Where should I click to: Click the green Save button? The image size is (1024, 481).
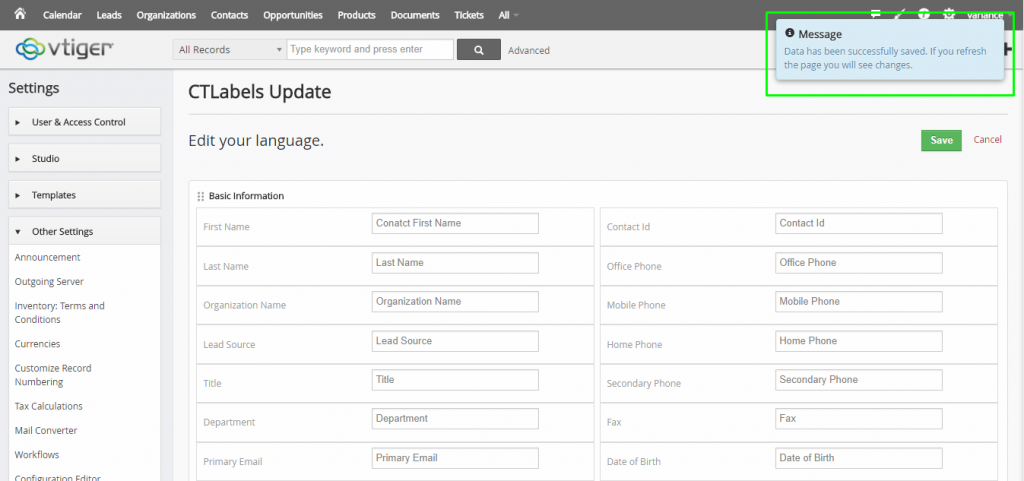[941, 140]
